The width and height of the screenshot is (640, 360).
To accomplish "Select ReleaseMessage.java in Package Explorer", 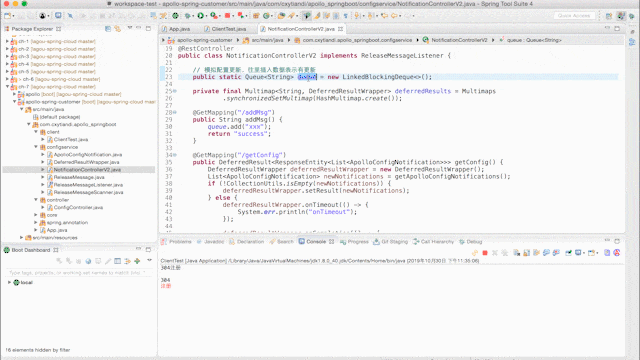I will tap(79, 177).
